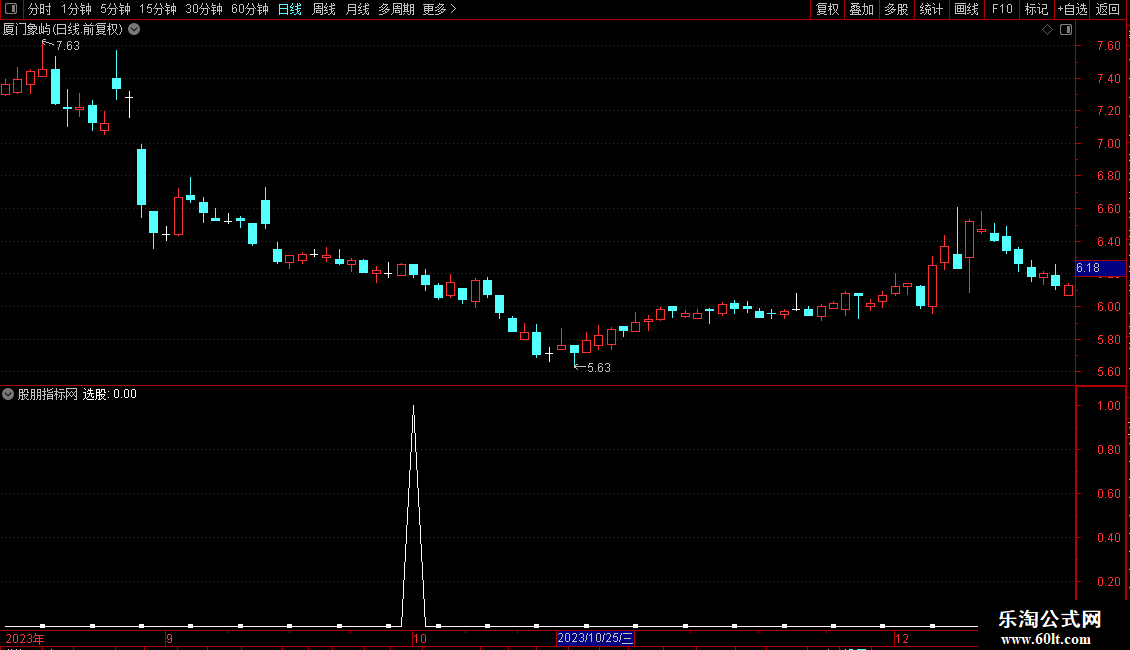Click the 7.00 price axis label
1130x650 pixels.
click(1108, 143)
